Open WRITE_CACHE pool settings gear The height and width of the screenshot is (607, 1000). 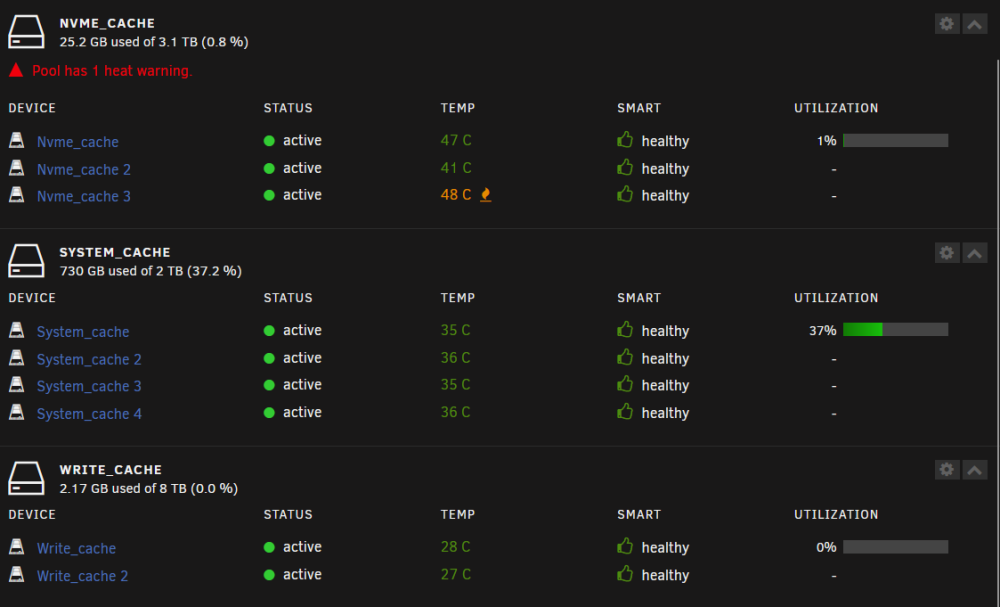coord(946,470)
